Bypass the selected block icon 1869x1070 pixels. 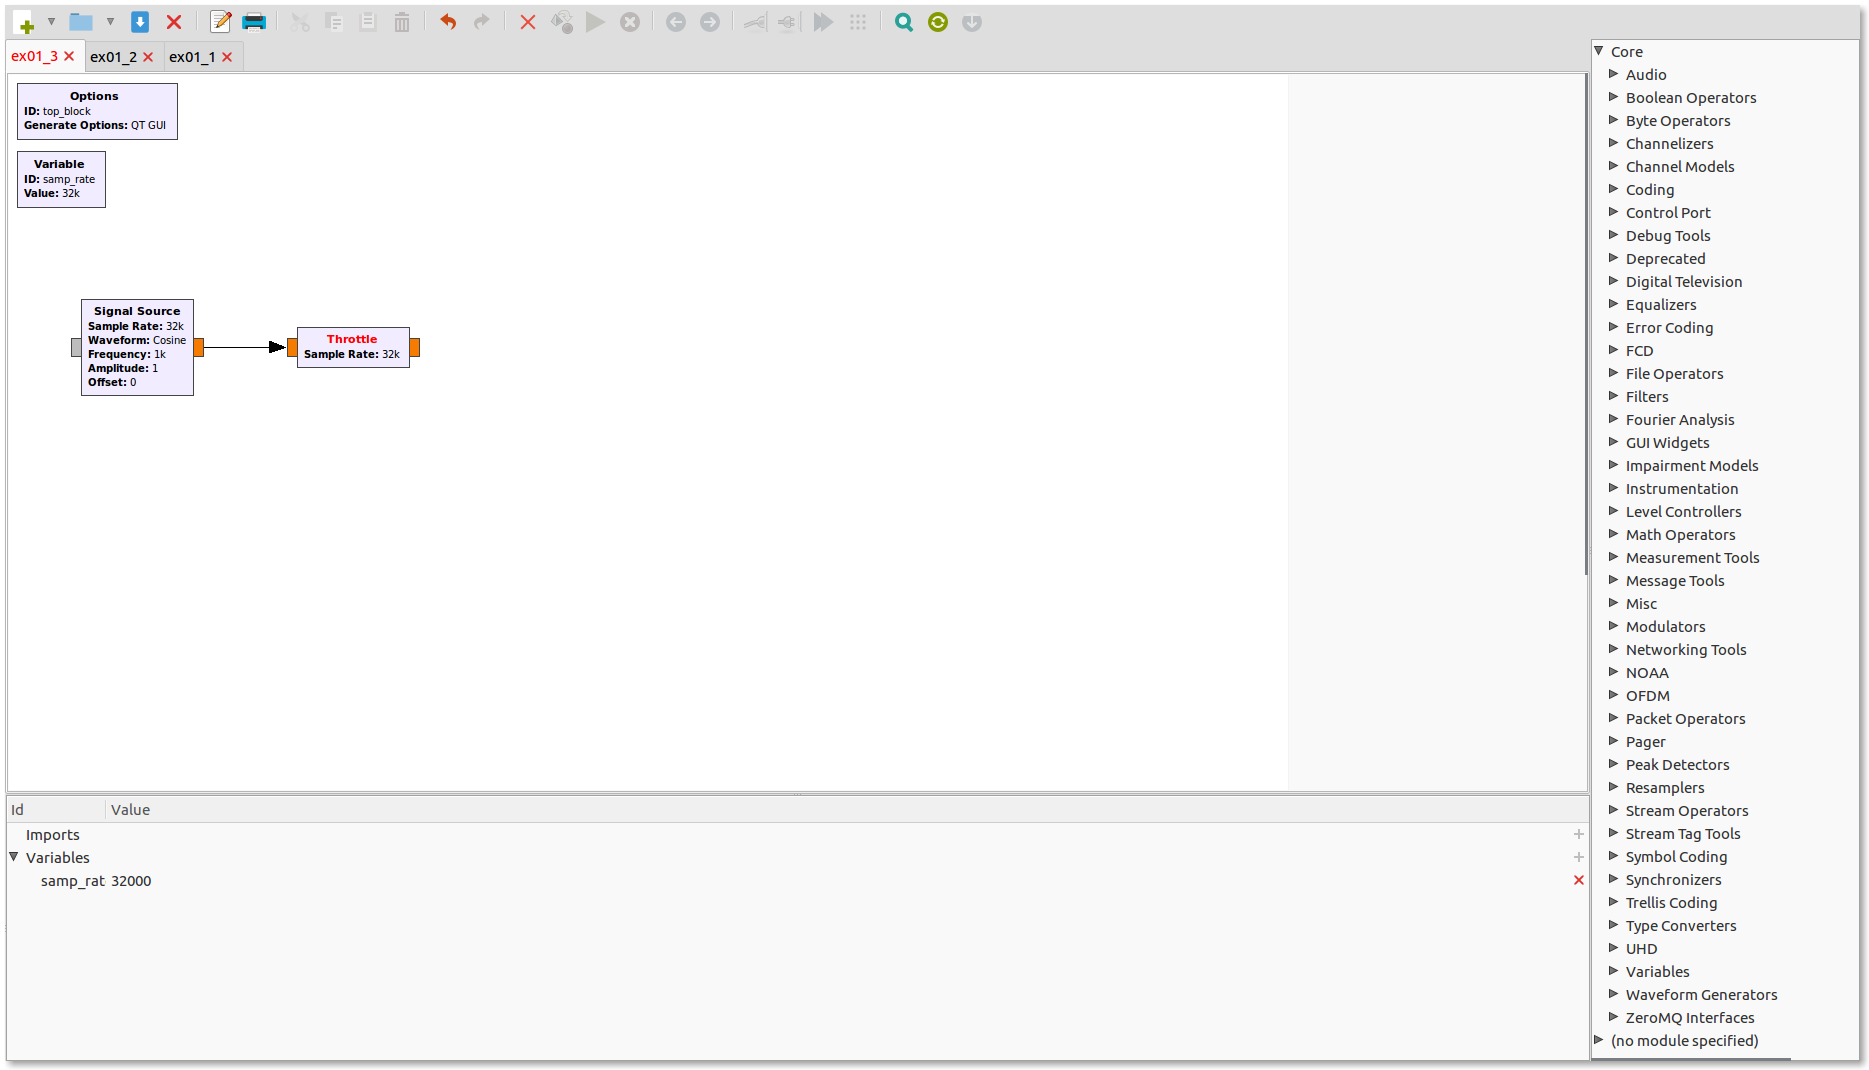pyautogui.click(x=823, y=22)
